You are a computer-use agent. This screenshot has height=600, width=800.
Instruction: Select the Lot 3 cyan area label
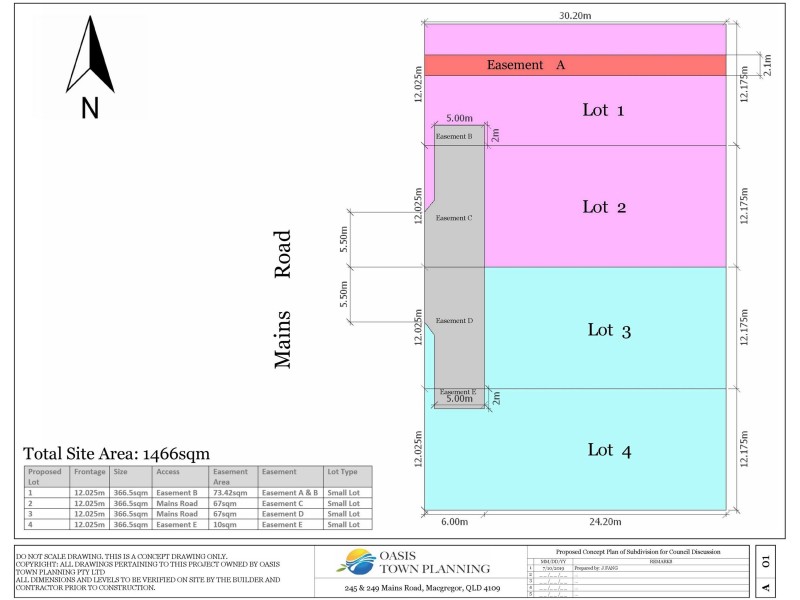coord(609,330)
